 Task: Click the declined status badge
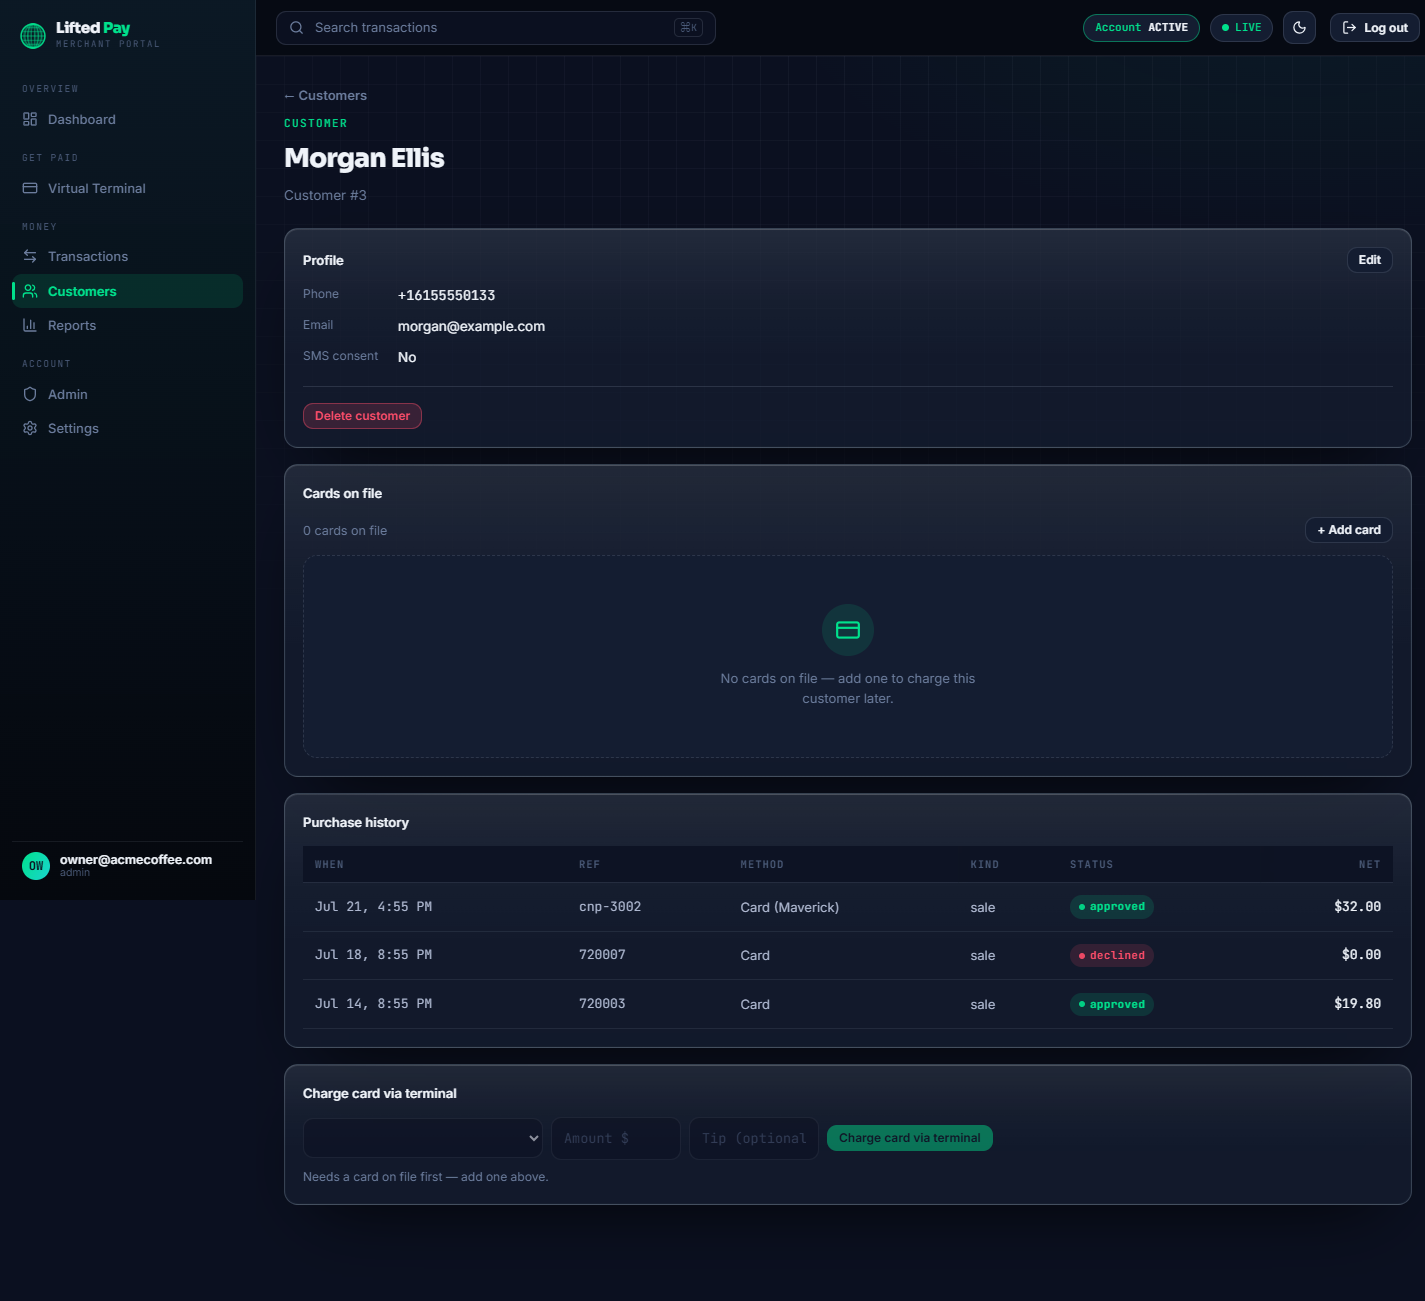click(1111, 956)
